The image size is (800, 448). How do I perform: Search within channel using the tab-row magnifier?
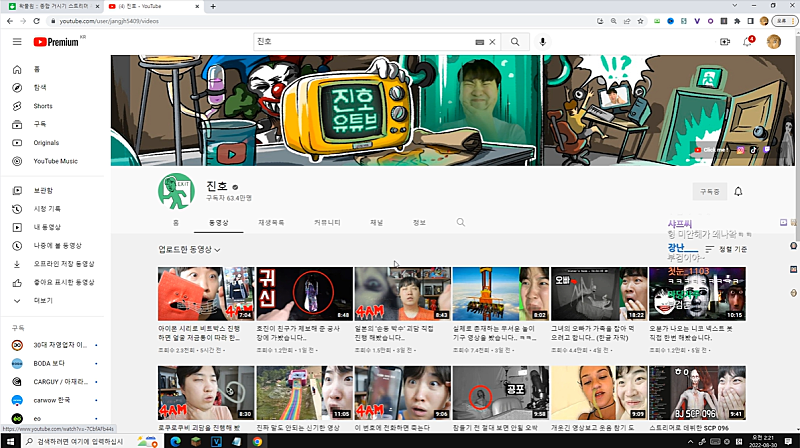click(x=461, y=222)
